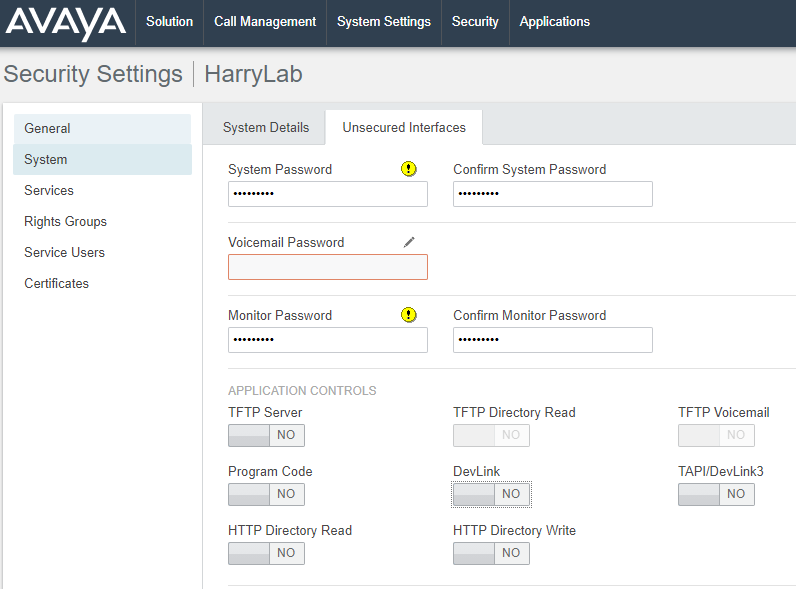
Task: Toggle the TFTP Voicemail switch
Action: pyautogui.click(x=716, y=435)
